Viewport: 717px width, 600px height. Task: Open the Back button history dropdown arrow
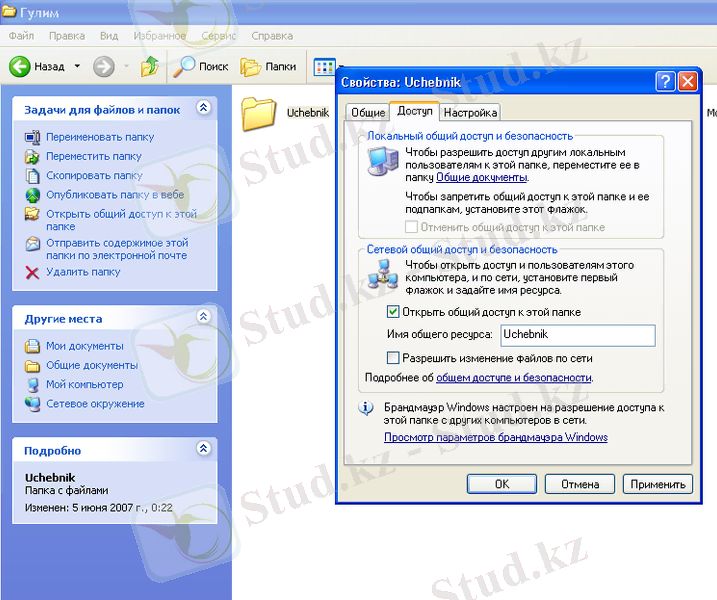(x=77, y=67)
